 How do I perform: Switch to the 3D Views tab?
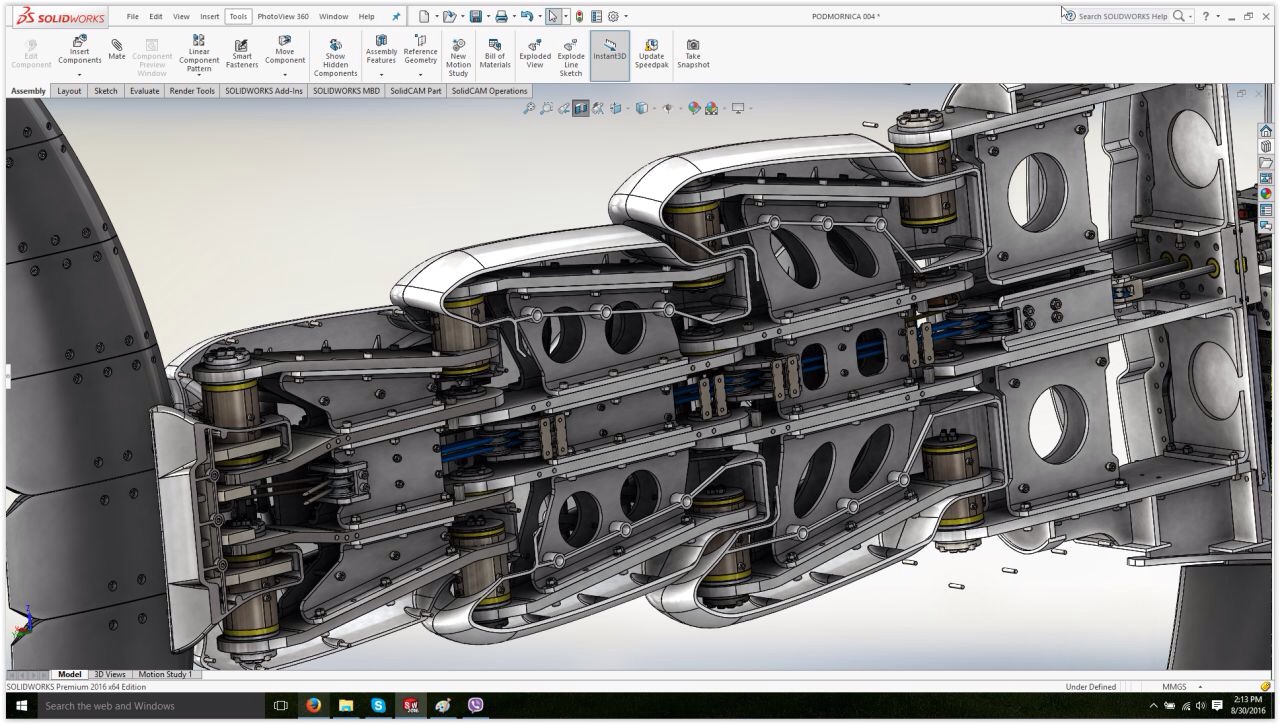tap(110, 675)
